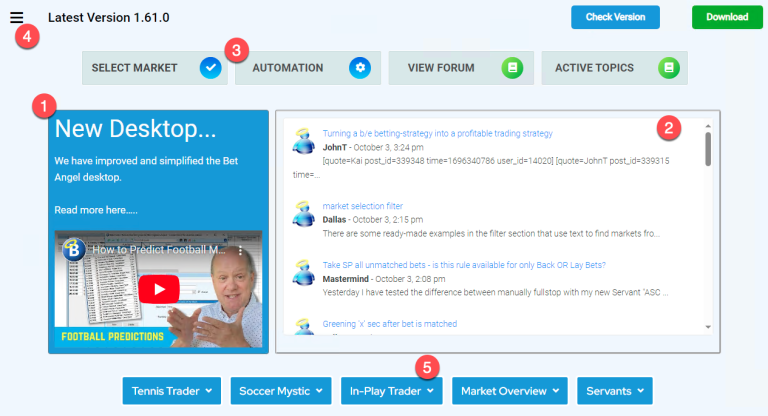Viewport: 768px width, 416px height.
Task: Open 'Greening x sec after bet is matched' topic
Action: click(389, 323)
